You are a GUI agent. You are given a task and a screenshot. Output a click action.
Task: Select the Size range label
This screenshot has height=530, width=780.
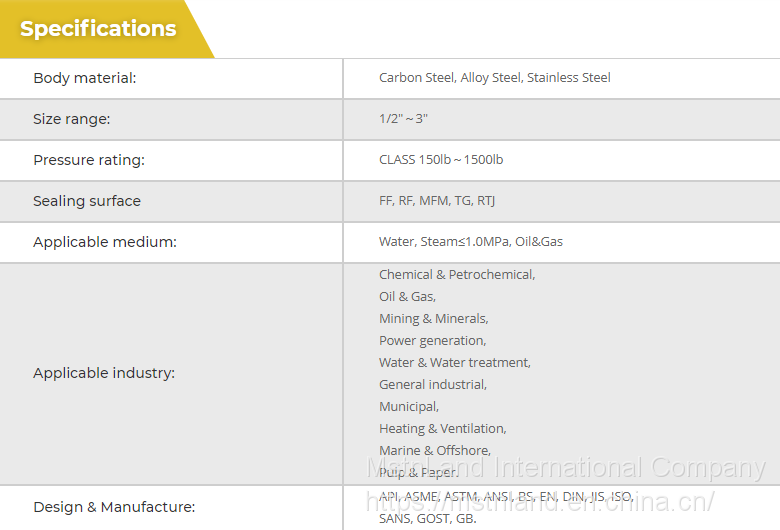72,119
